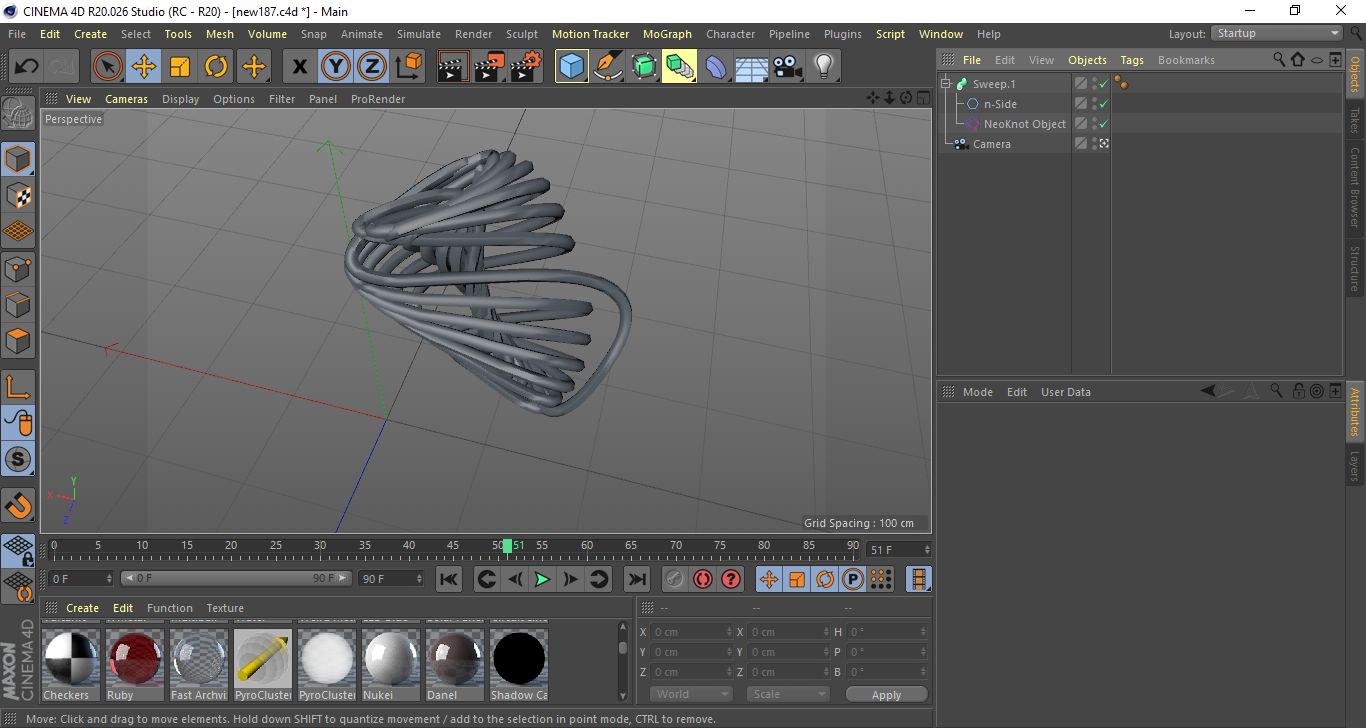Open the Scale mode dropdown

pos(788,695)
